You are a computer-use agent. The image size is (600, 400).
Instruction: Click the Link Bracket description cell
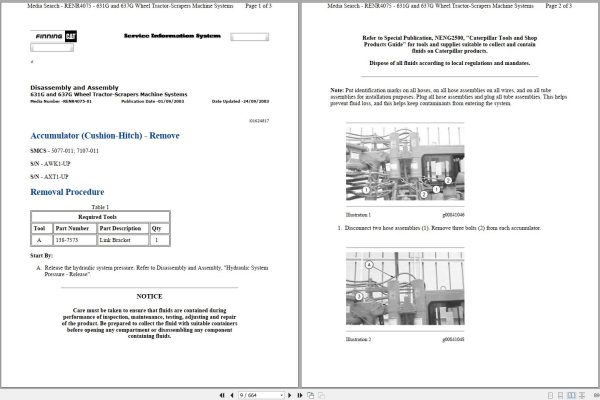tap(123, 240)
